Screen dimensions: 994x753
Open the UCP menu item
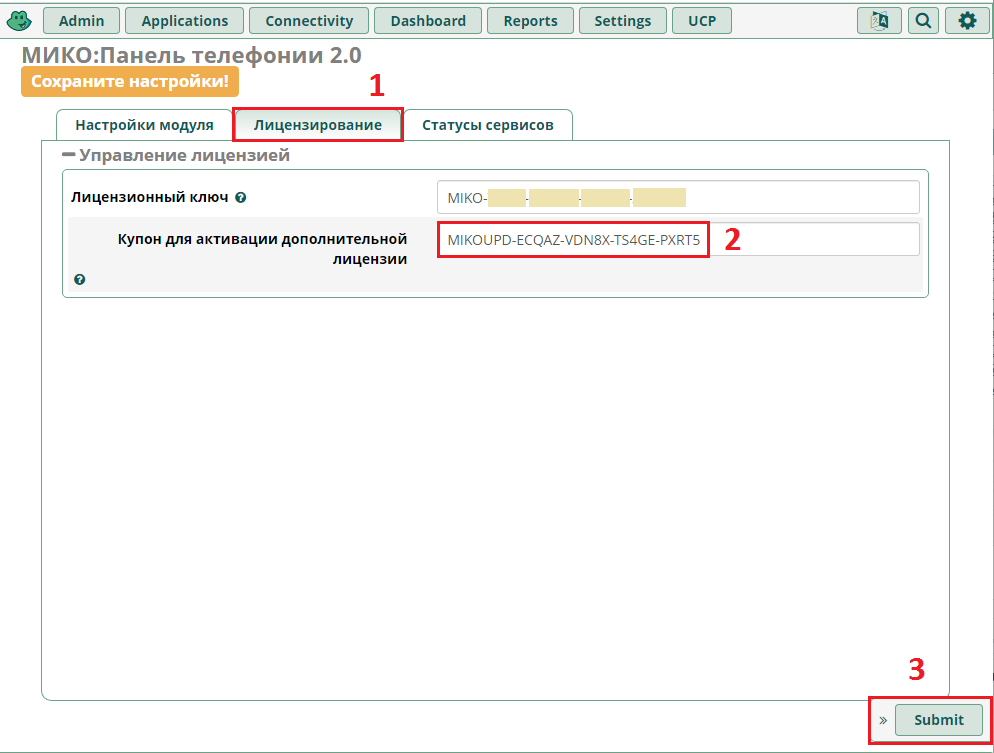pos(702,20)
